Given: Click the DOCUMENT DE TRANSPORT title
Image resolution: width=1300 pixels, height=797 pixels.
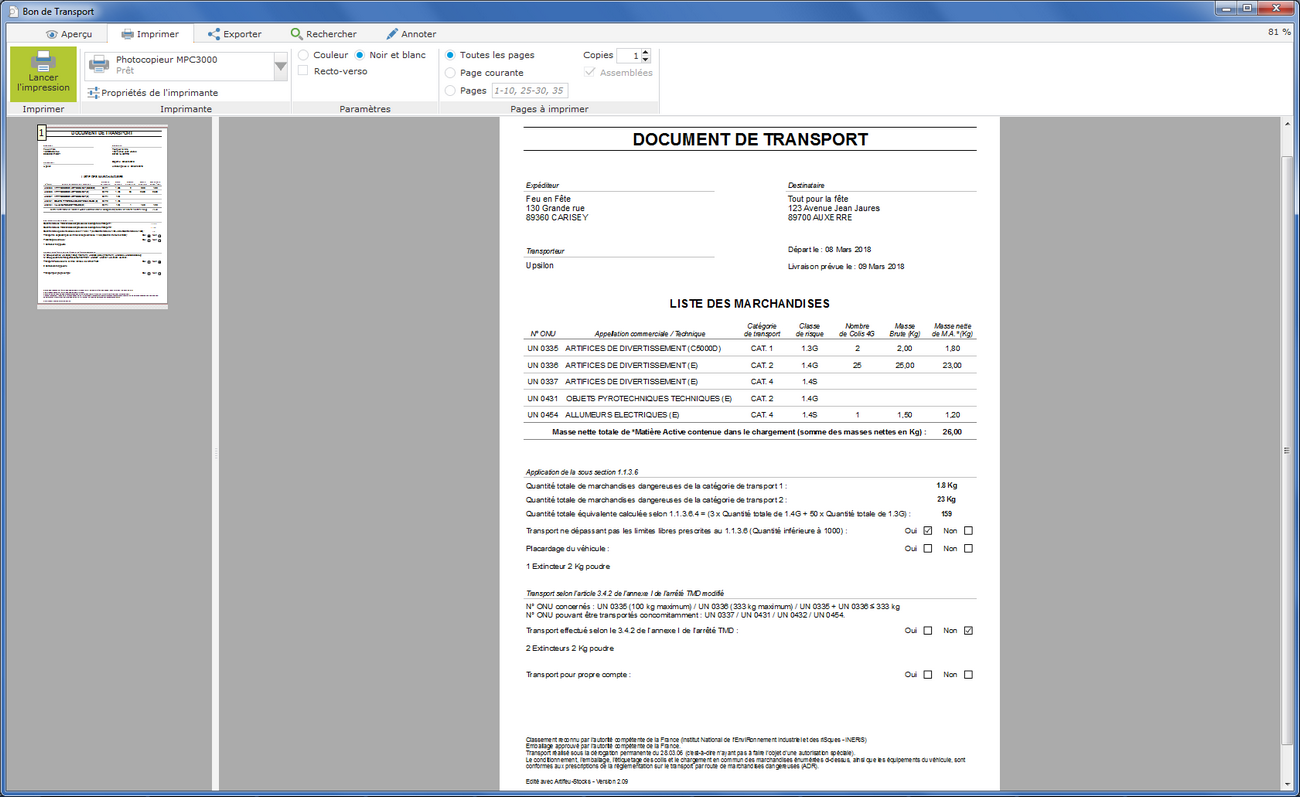Looking at the screenshot, I should click(x=750, y=140).
